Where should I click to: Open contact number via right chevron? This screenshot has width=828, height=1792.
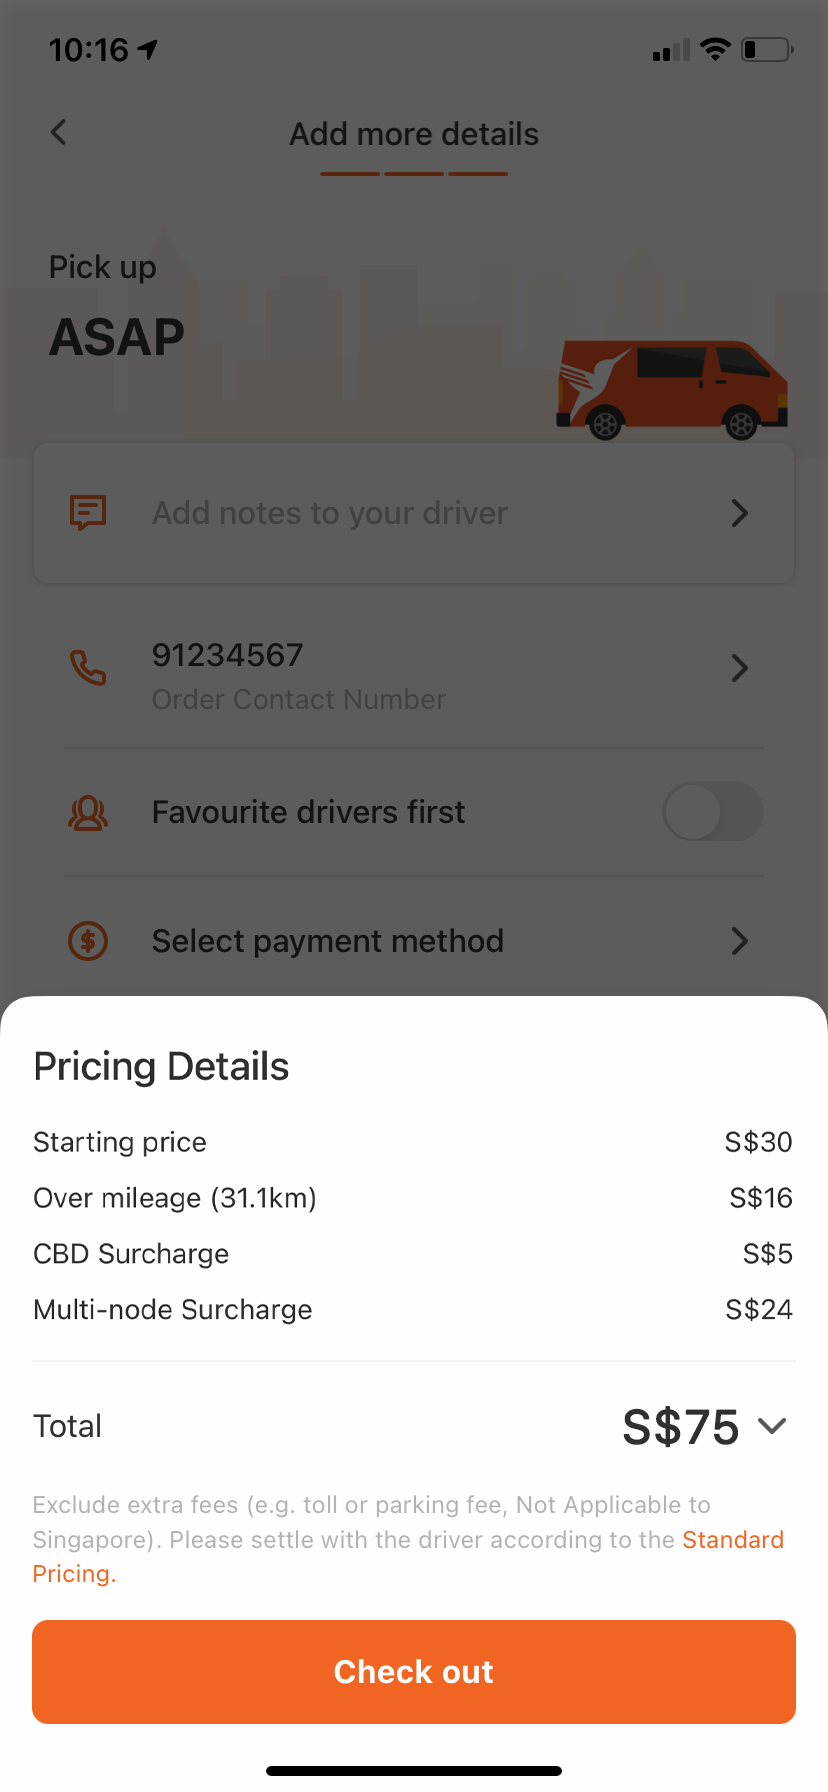pos(740,668)
